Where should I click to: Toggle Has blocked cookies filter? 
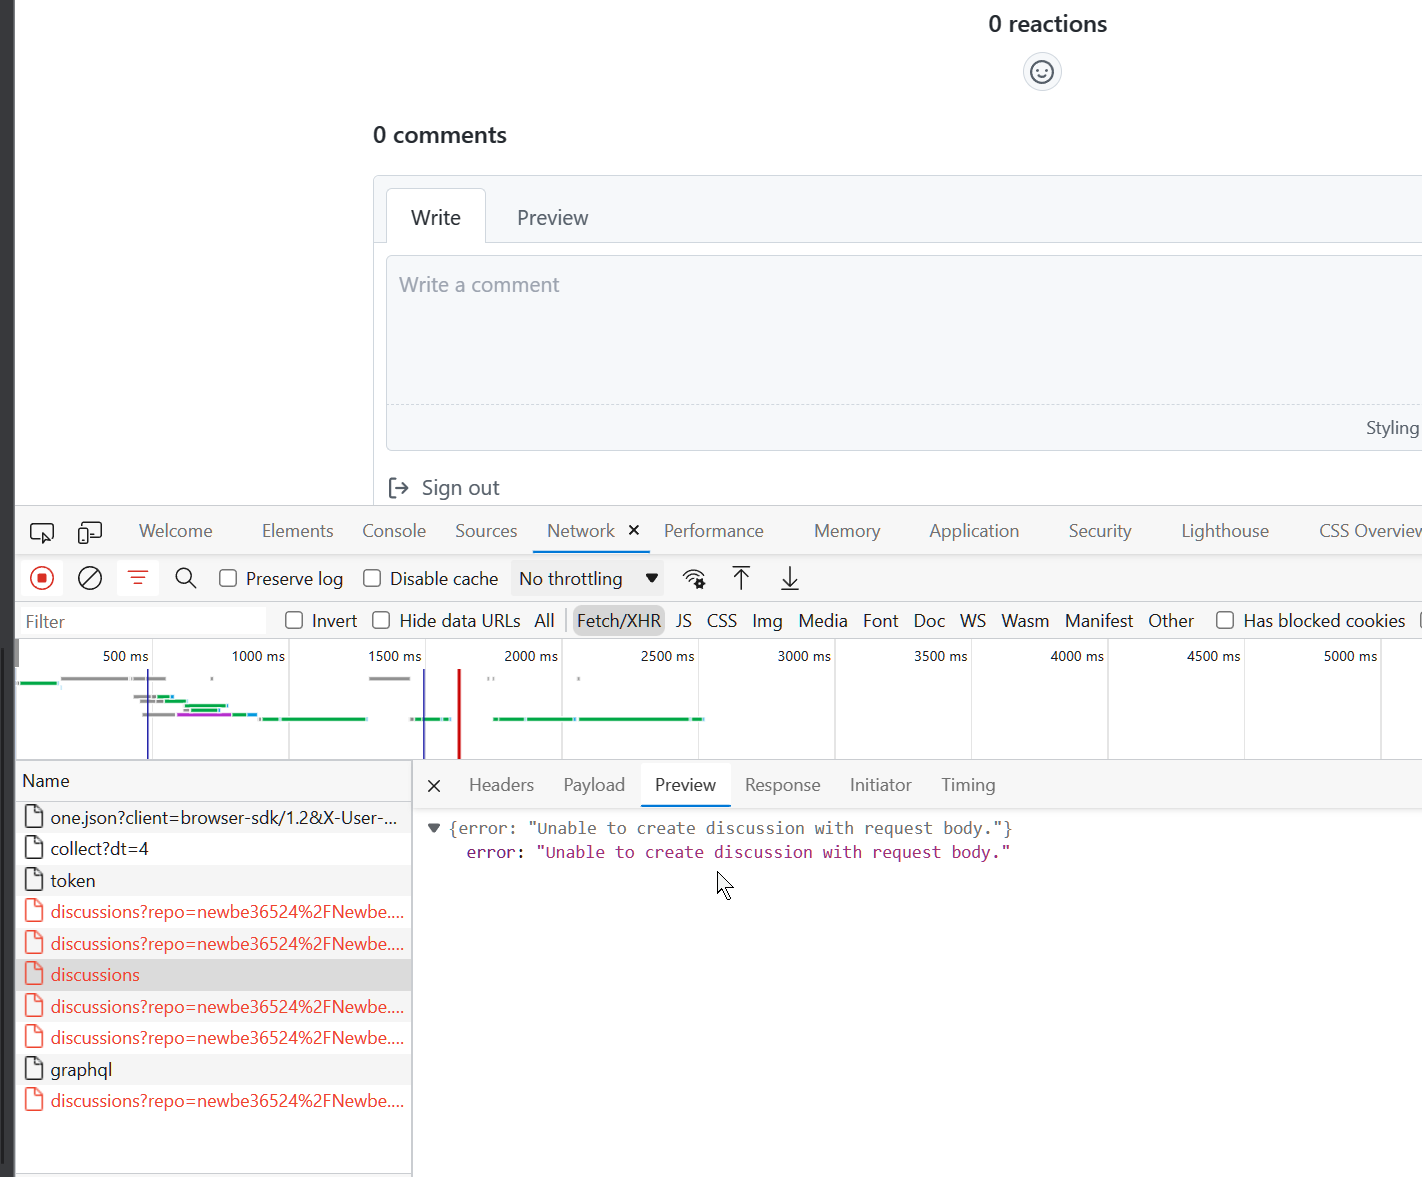pyautogui.click(x=1225, y=620)
